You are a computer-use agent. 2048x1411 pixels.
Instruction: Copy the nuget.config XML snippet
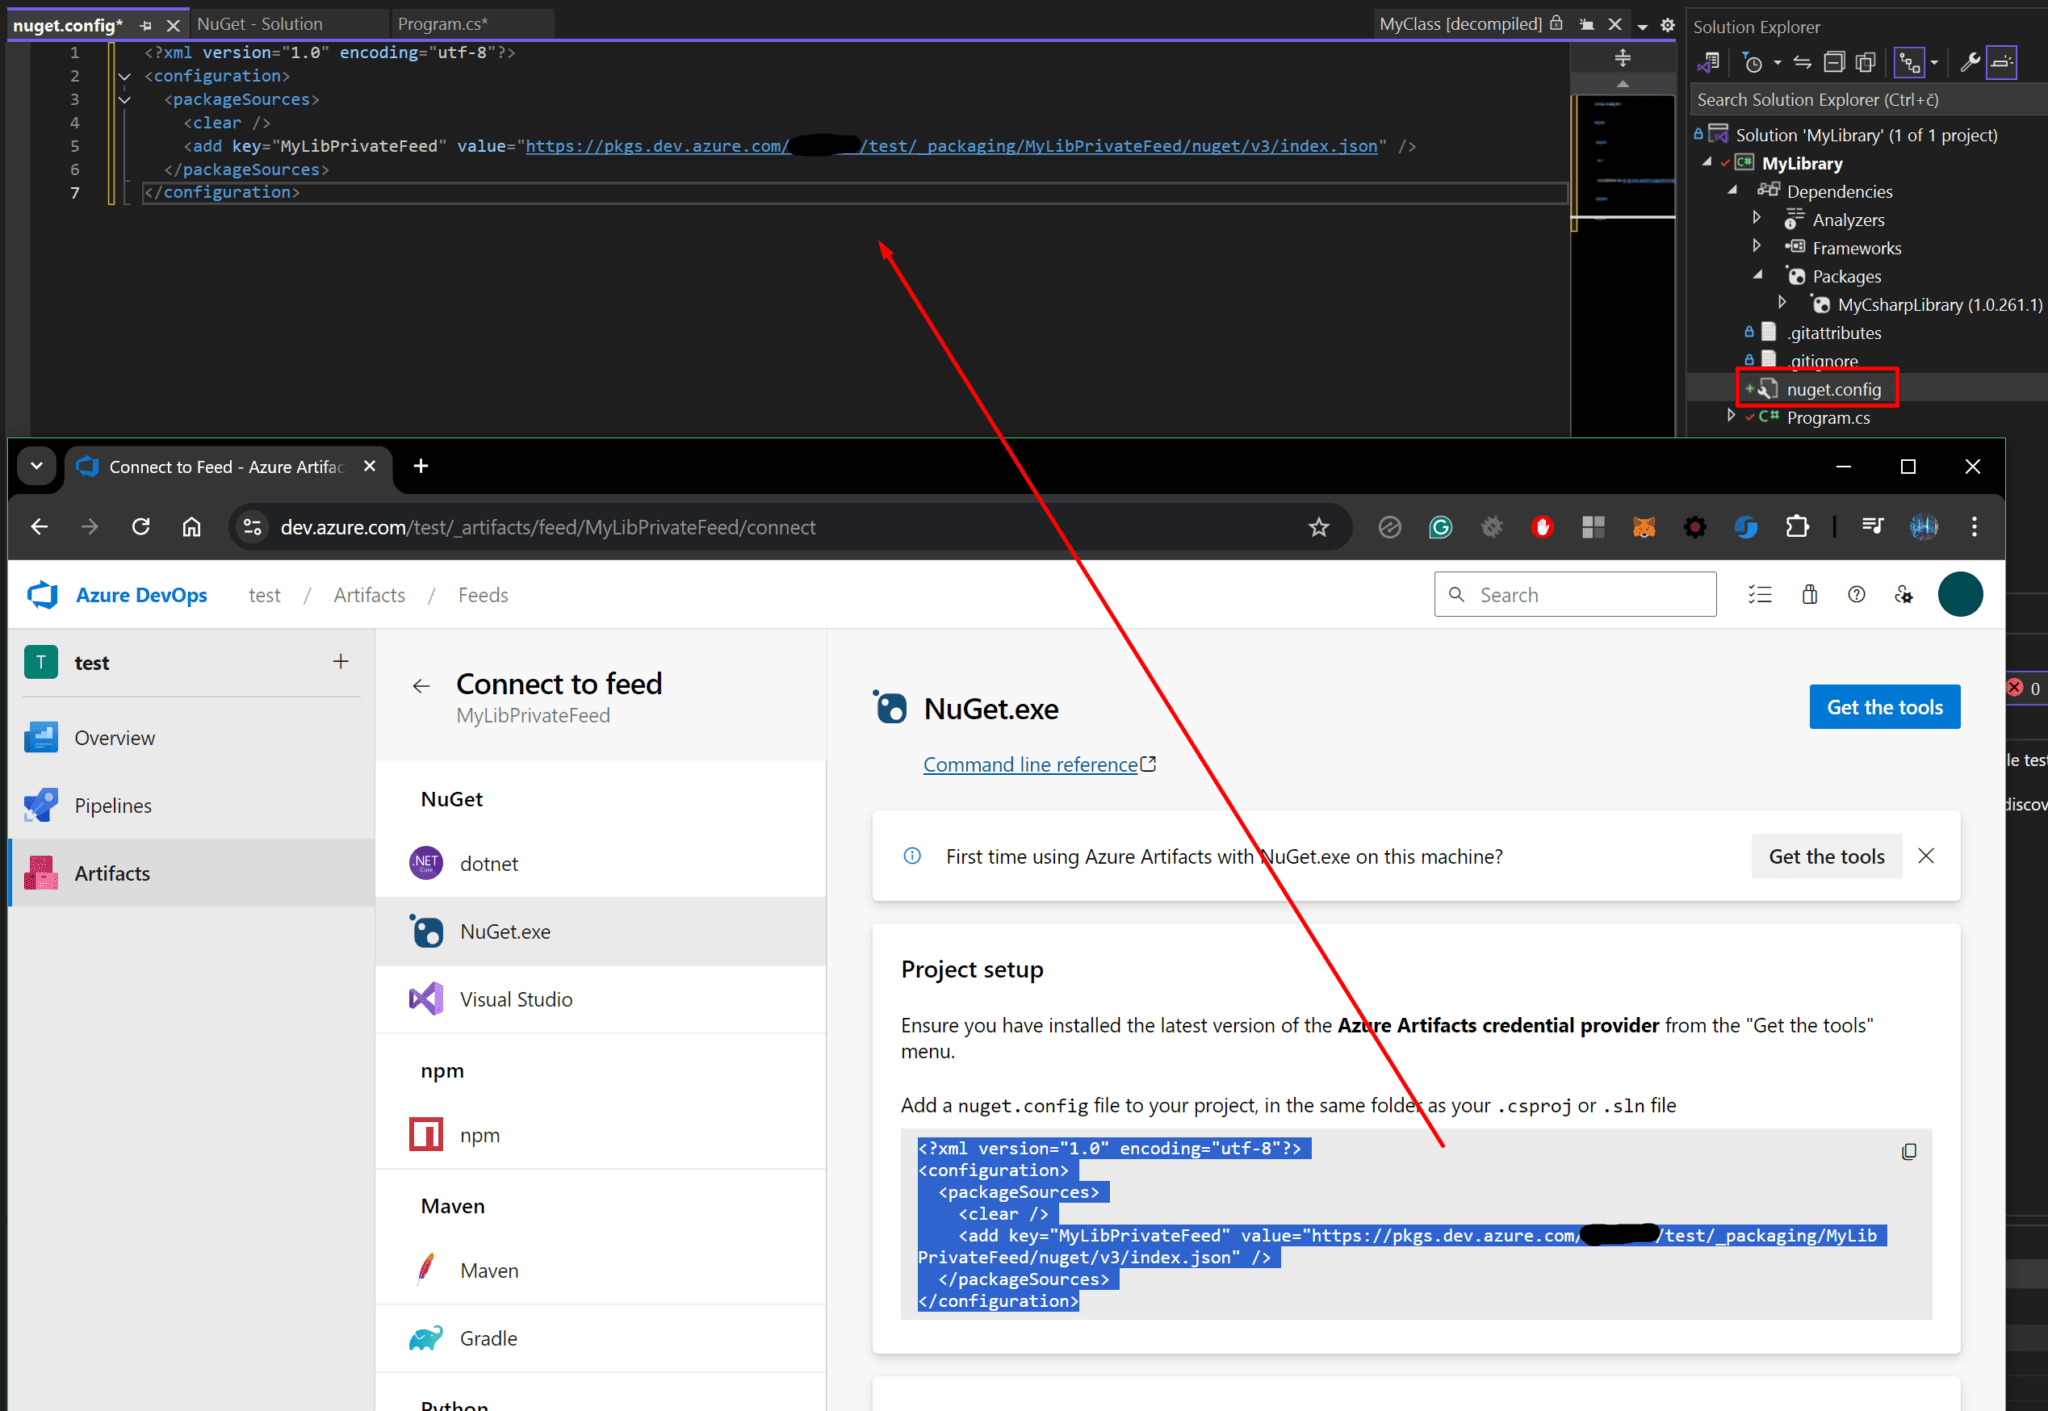click(1911, 1151)
